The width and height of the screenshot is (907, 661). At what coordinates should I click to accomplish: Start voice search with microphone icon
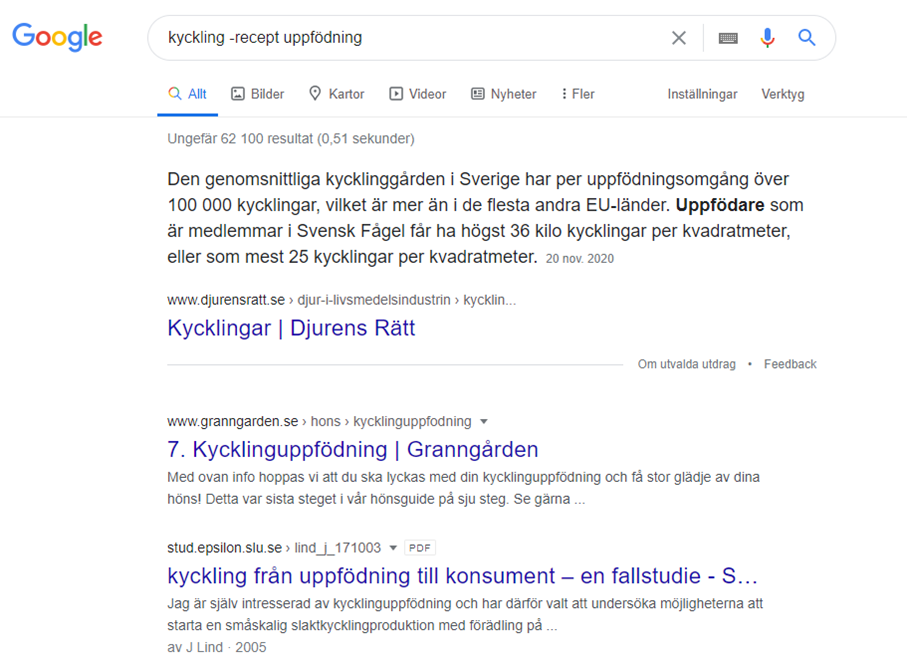tap(767, 38)
